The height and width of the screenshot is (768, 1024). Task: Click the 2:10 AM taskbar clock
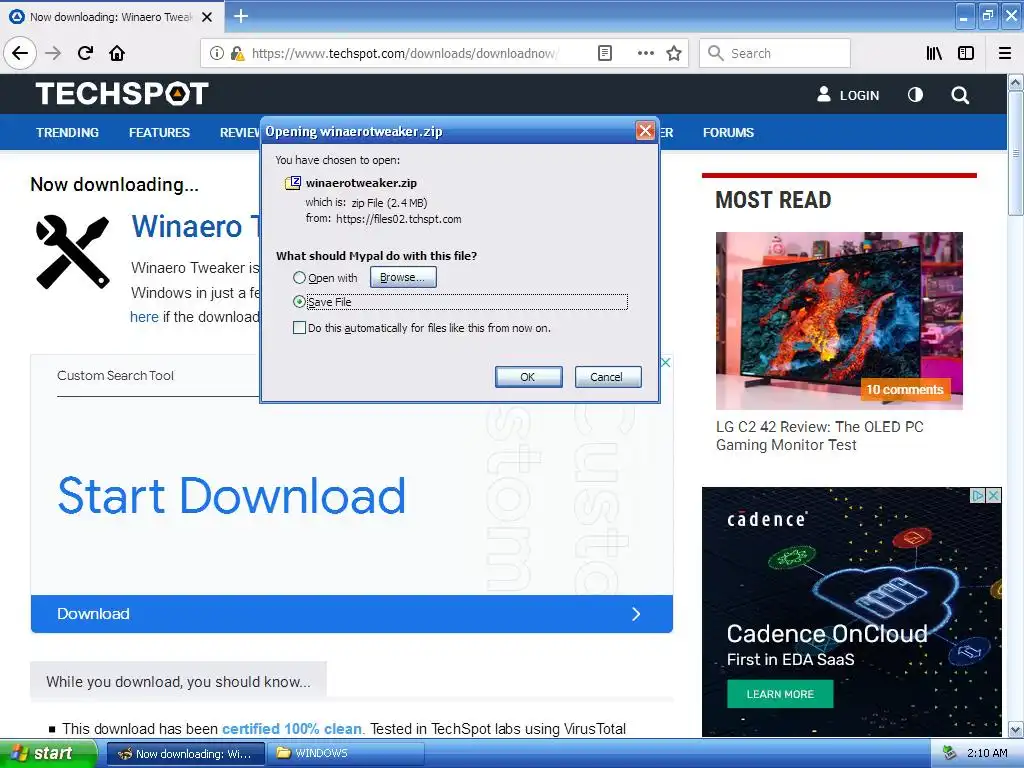click(x=987, y=753)
